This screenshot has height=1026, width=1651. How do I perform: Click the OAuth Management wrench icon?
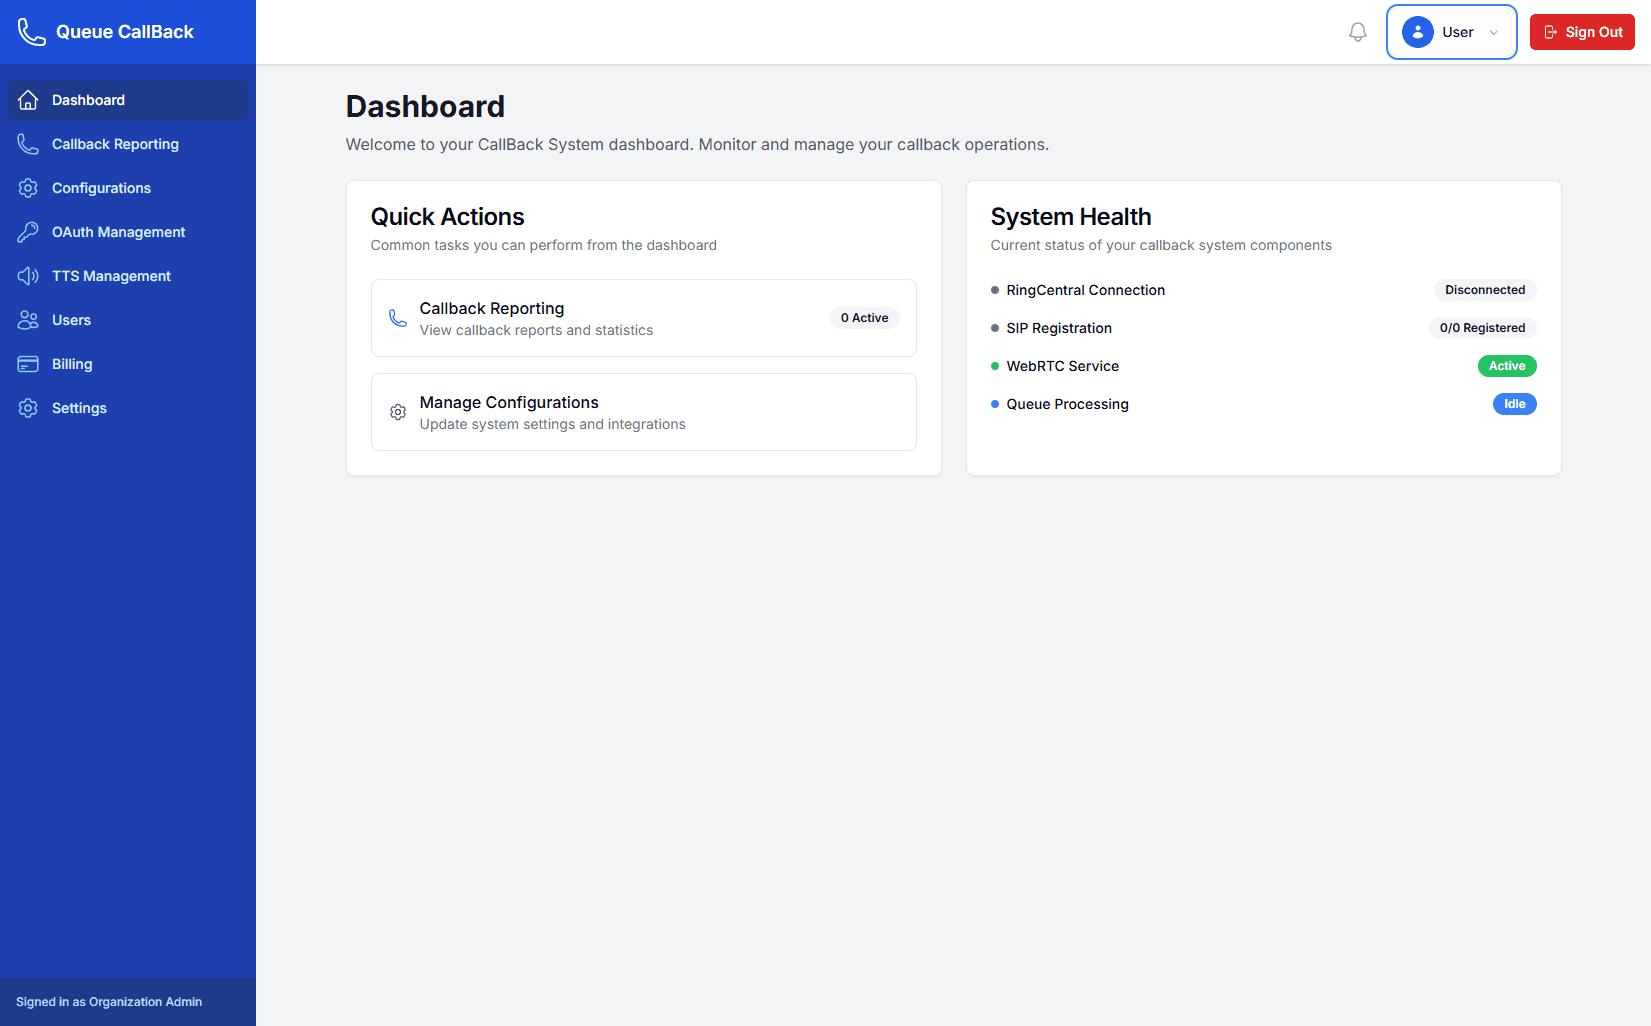(28, 231)
